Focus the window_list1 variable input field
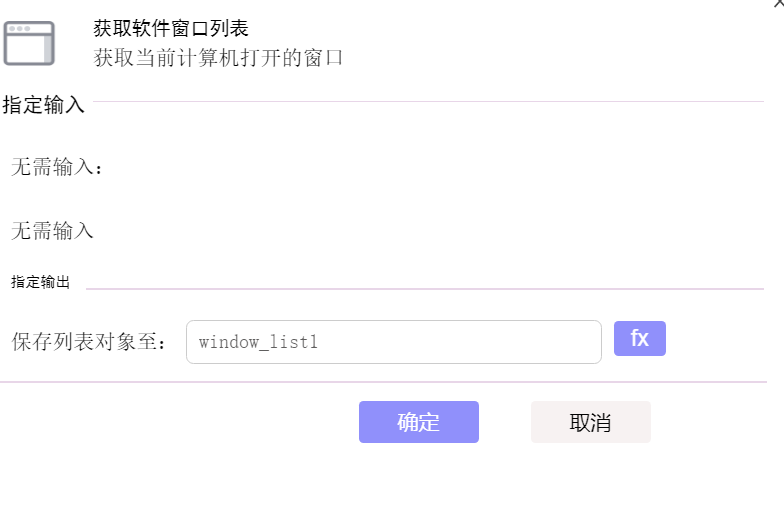The height and width of the screenshot is (531, 784). 394,342
